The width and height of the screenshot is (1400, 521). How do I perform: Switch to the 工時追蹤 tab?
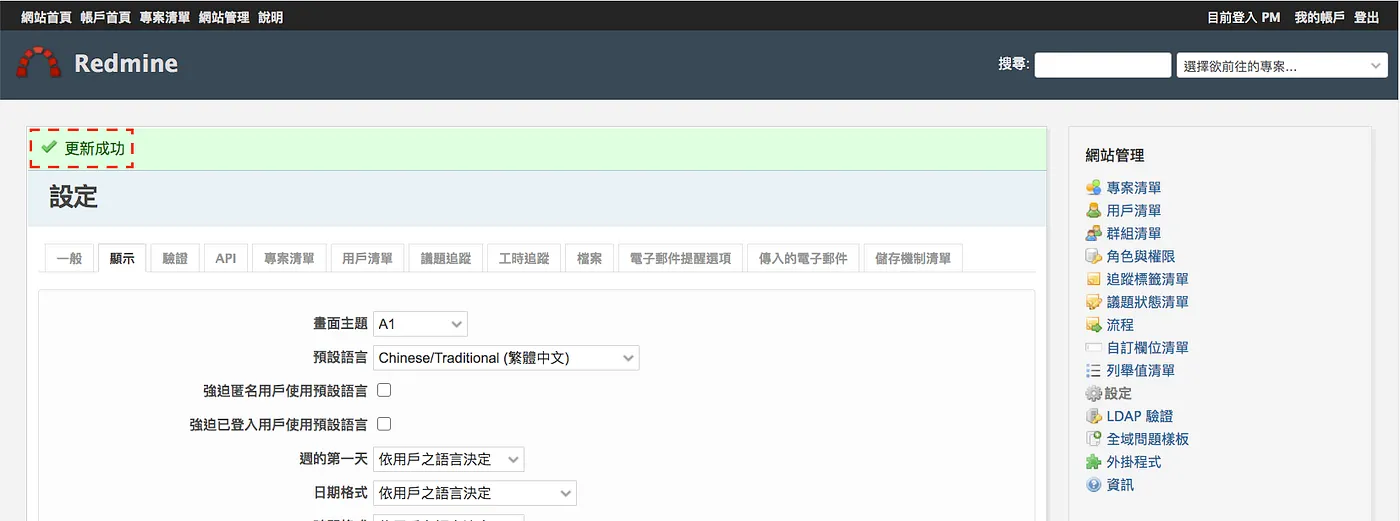click(524, 258)
